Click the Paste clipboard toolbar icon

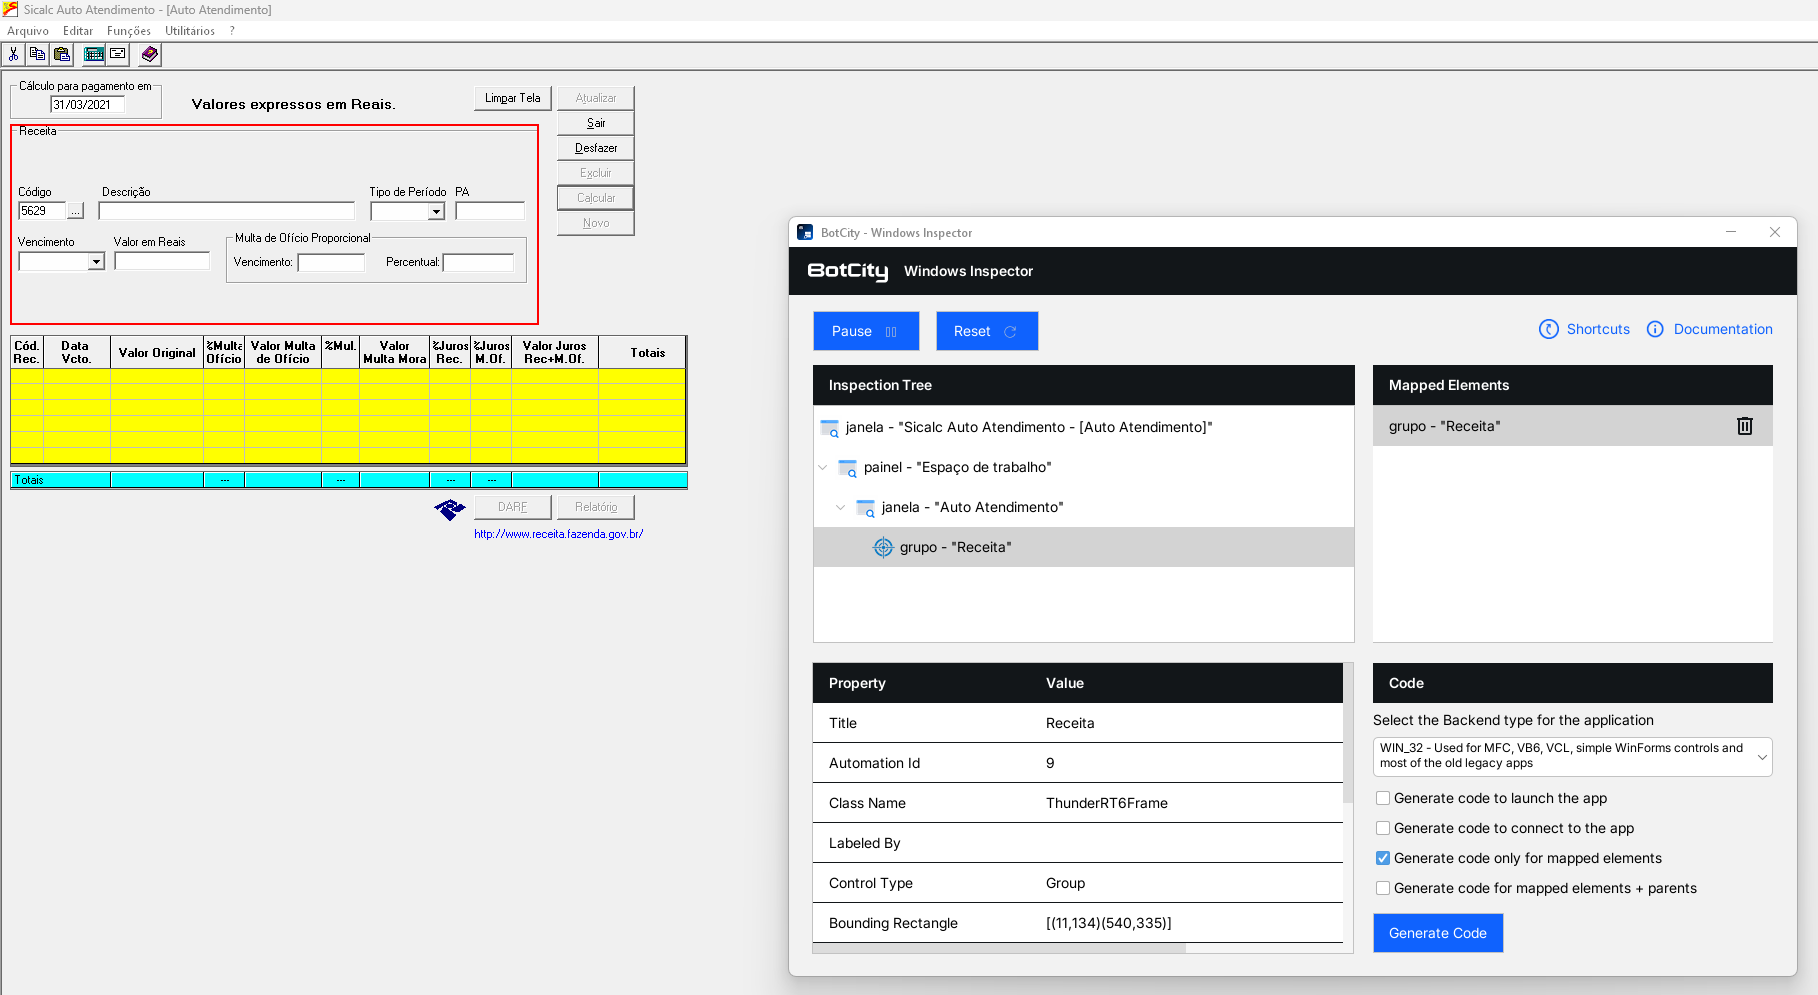(x=62, y=54)
